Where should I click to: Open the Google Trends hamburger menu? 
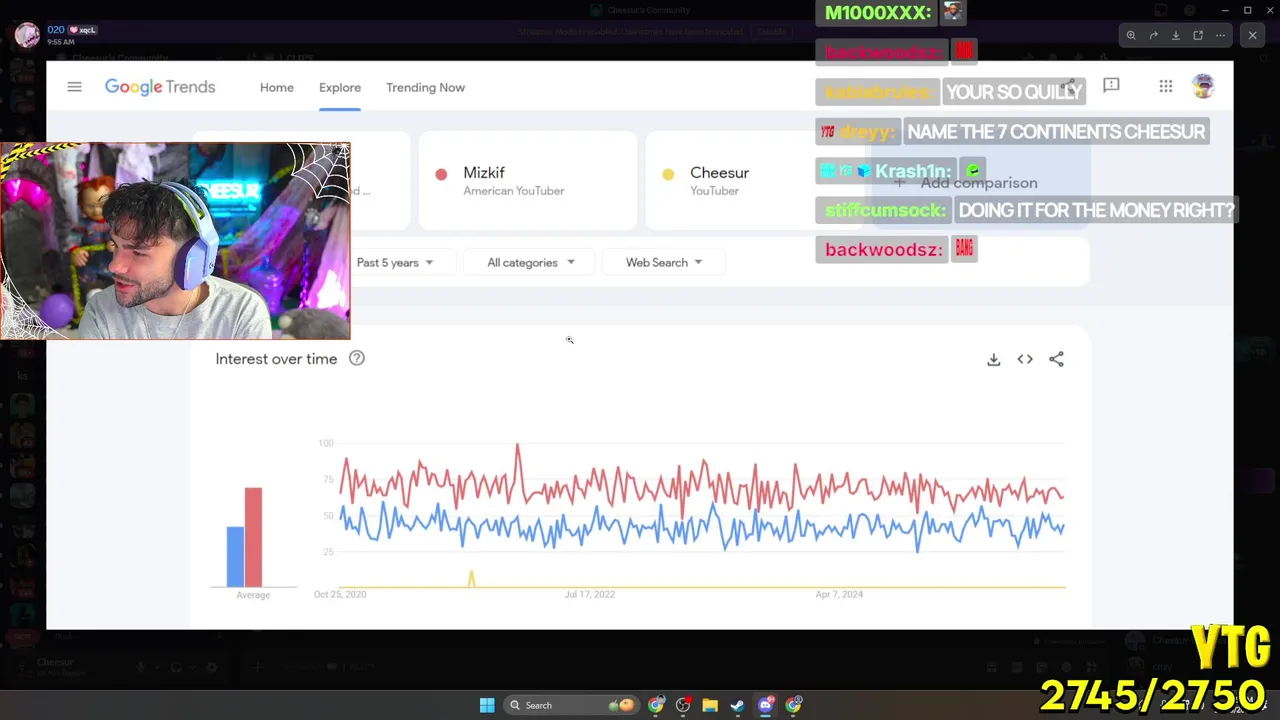[x=74, y=87]
